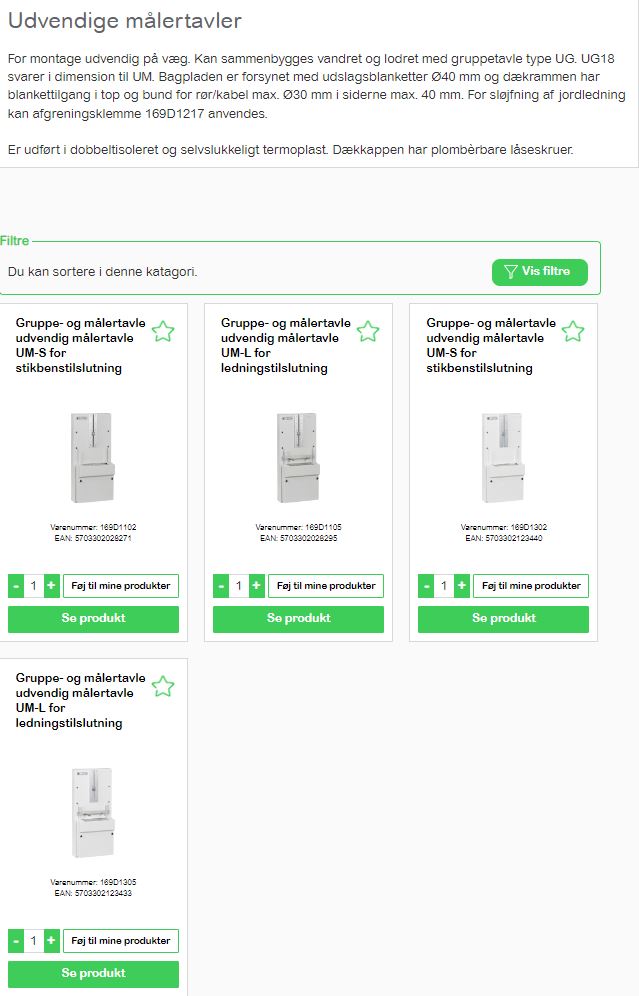This screenshot has height=996, width=639.
Task: View product image of 169D1302 cabinet
Action: pyautogui.click(x=503, y=457)
